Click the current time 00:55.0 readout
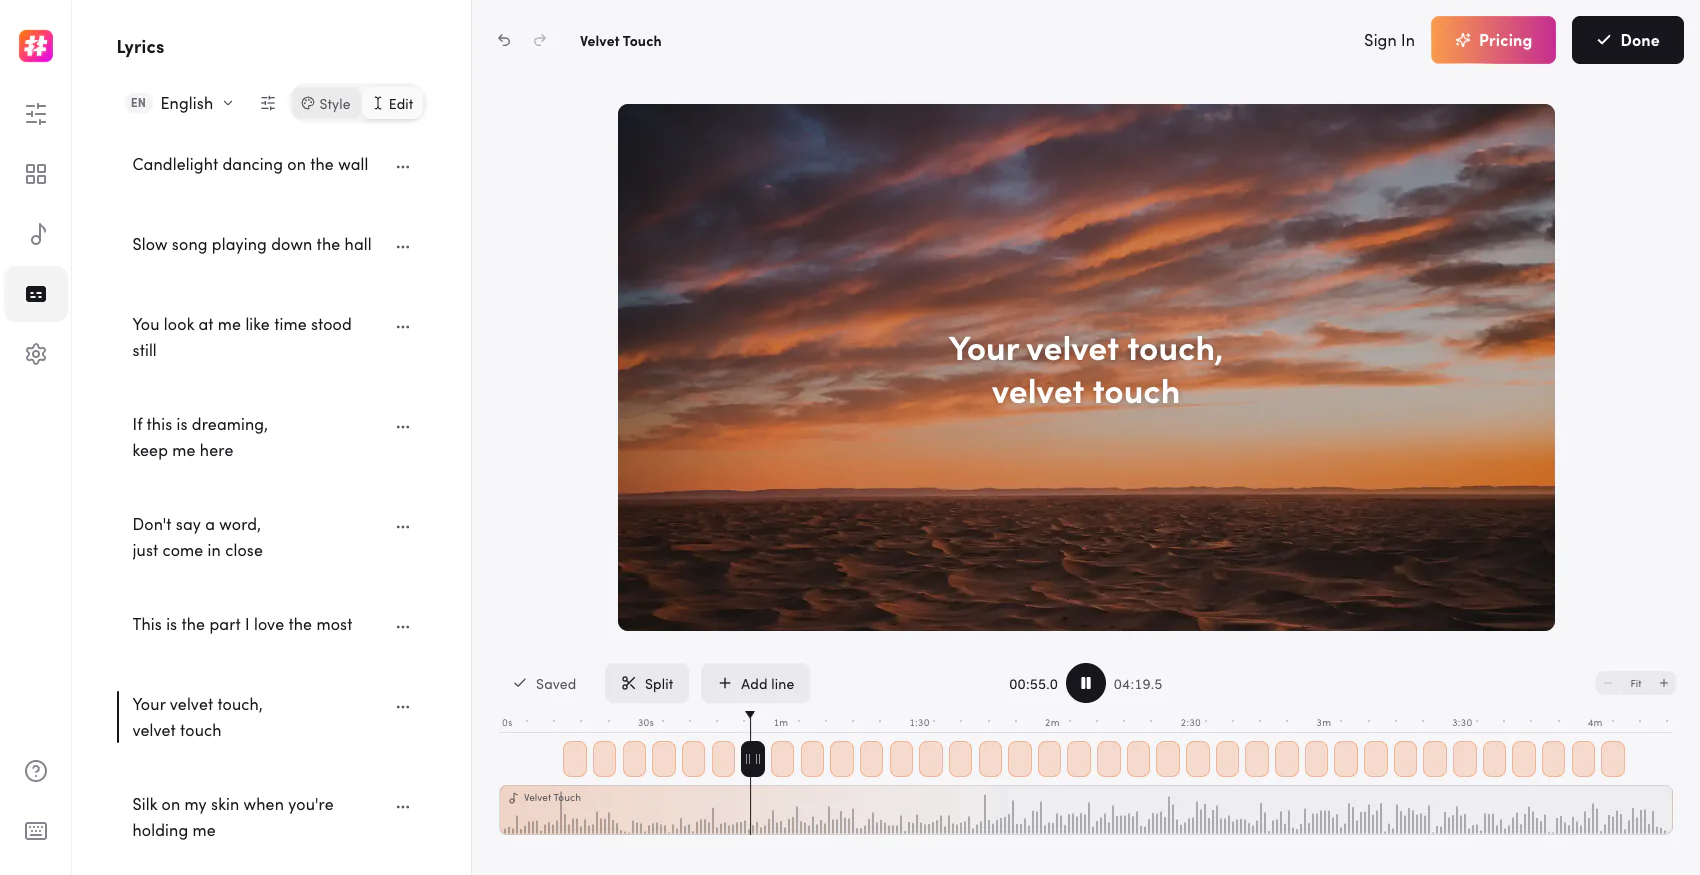This screenshot has height=875, width=1700. coord(1033,684)
